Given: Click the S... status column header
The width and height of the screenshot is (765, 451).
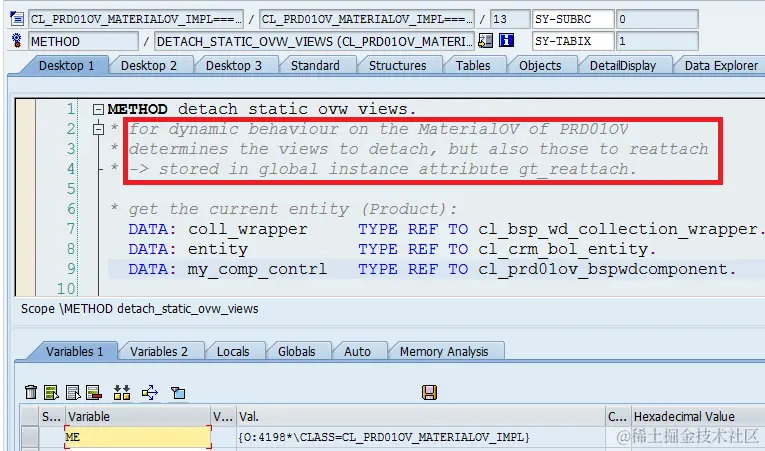Looking at the screenshot, I should 52,416.
